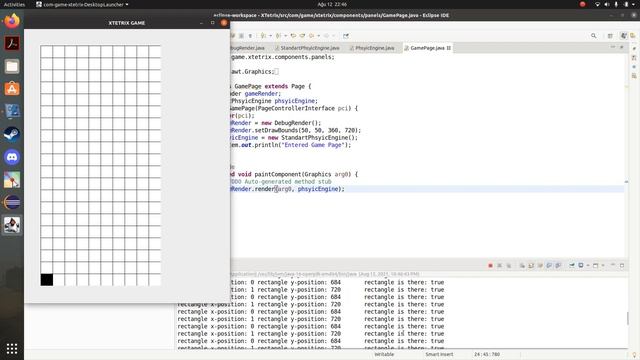Minimize the Console view panel
The height and width of the screenshot is (360, 640).
(613, 265)
